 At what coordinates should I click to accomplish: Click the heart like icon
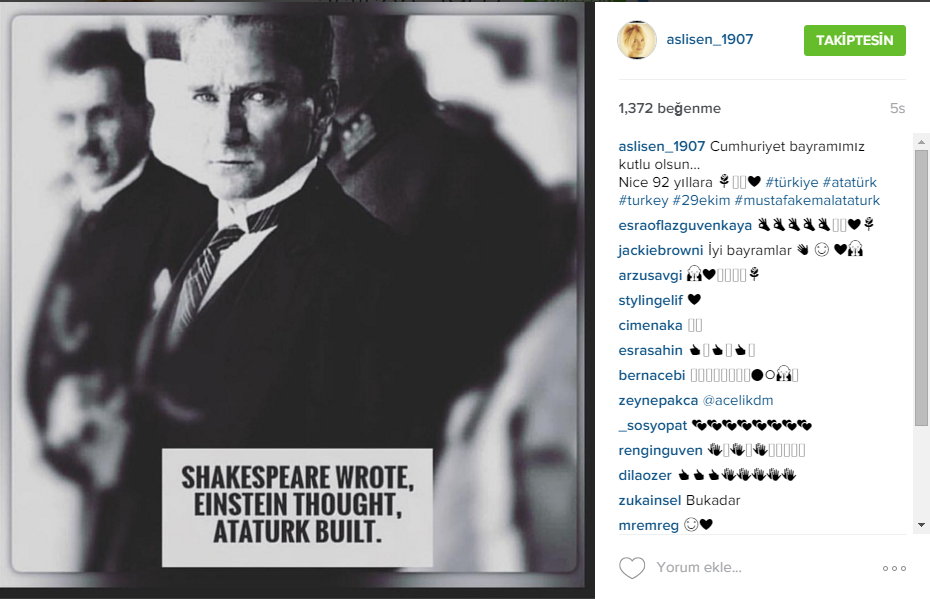pos(631,568)
